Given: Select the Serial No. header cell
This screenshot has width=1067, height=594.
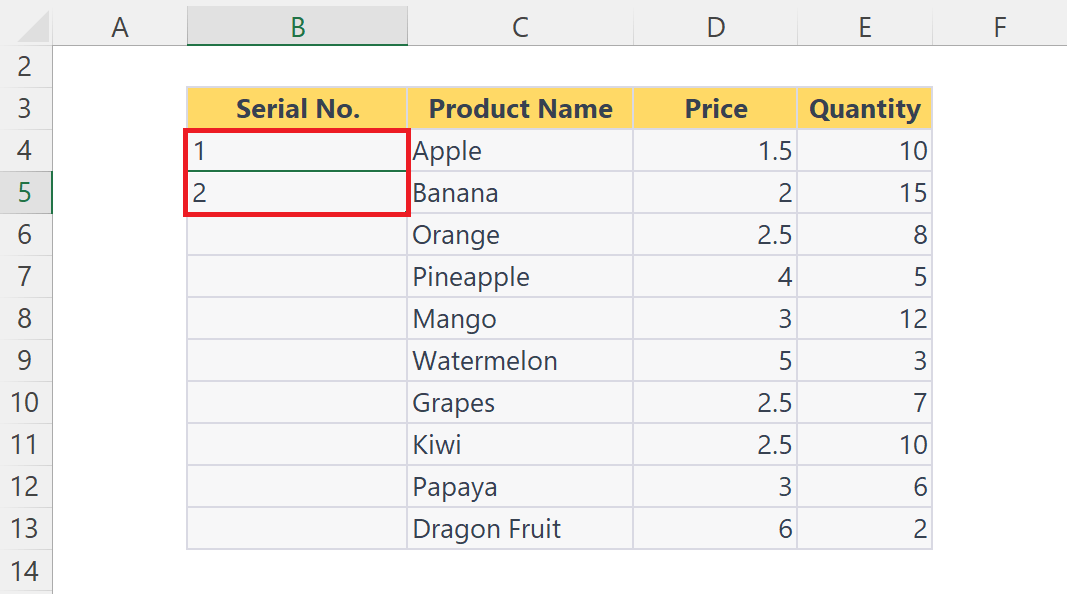Looking at the screenshot, I should click(x=297, y=108).
